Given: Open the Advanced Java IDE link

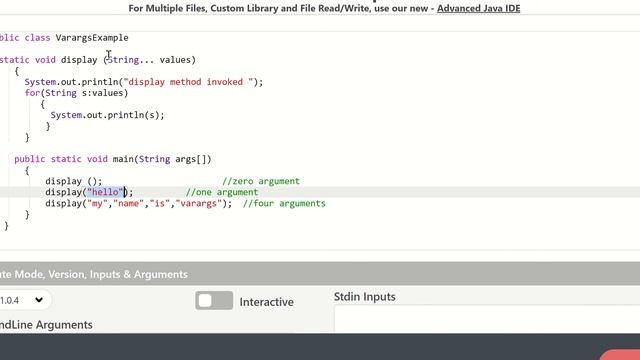Looking at the screenshot, I should [x=478, y=8].
